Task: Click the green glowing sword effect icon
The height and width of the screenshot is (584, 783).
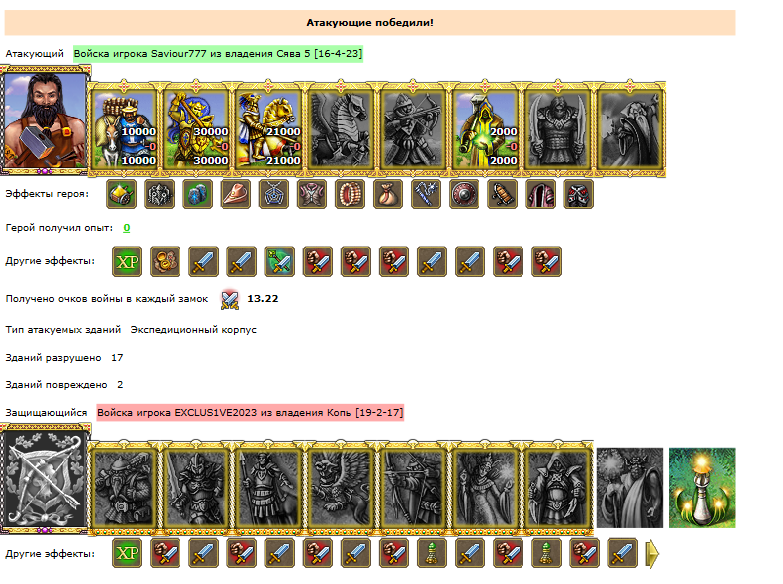Action: tap(280, 261)
